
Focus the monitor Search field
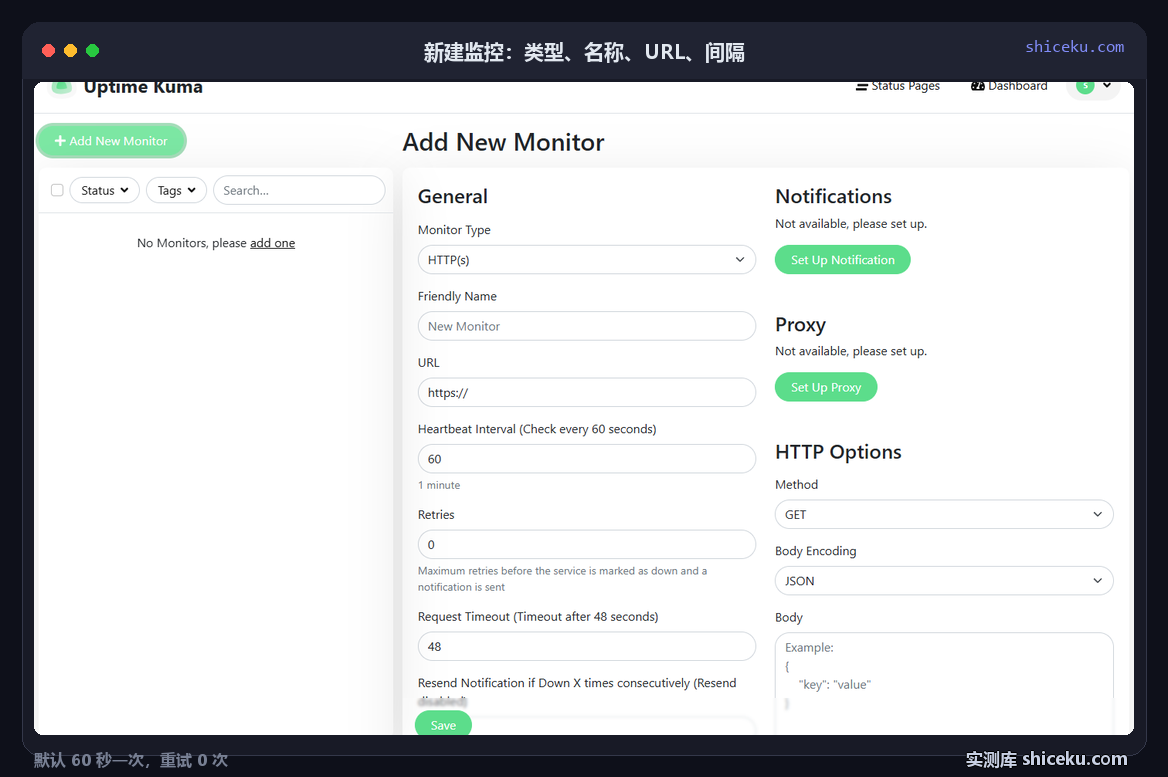pos(299,190)
